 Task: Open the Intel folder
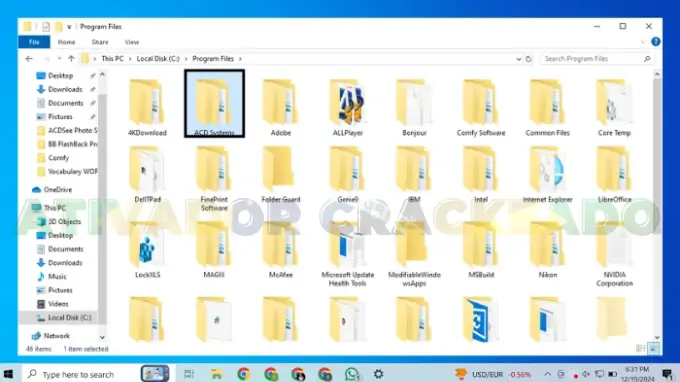pyautogui.click(x=481, y=174)
